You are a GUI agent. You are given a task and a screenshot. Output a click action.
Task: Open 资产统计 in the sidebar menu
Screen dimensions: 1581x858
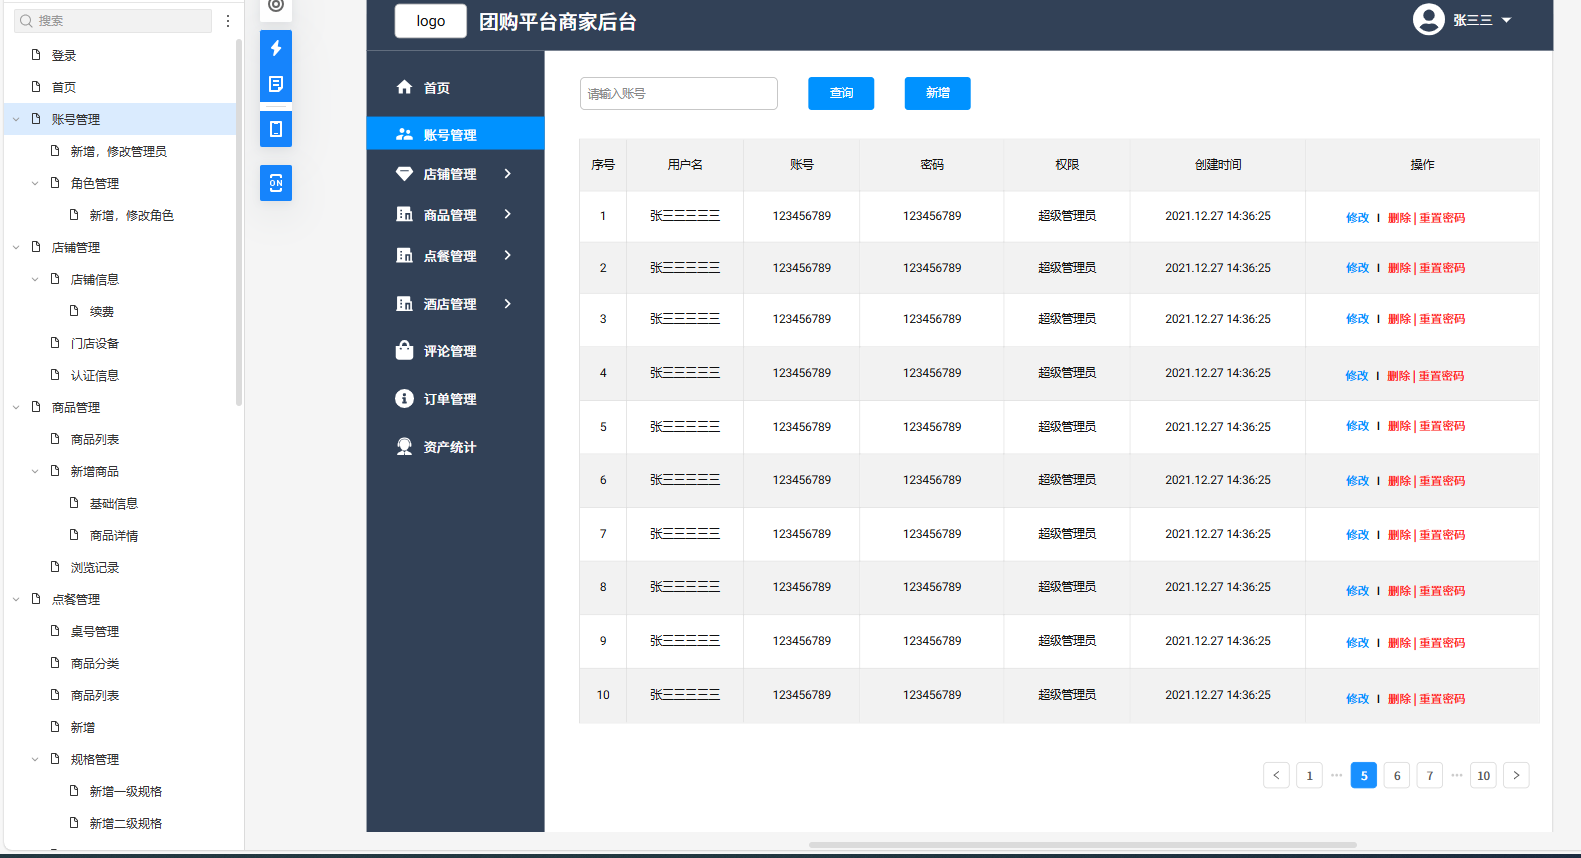coord(449,447)
